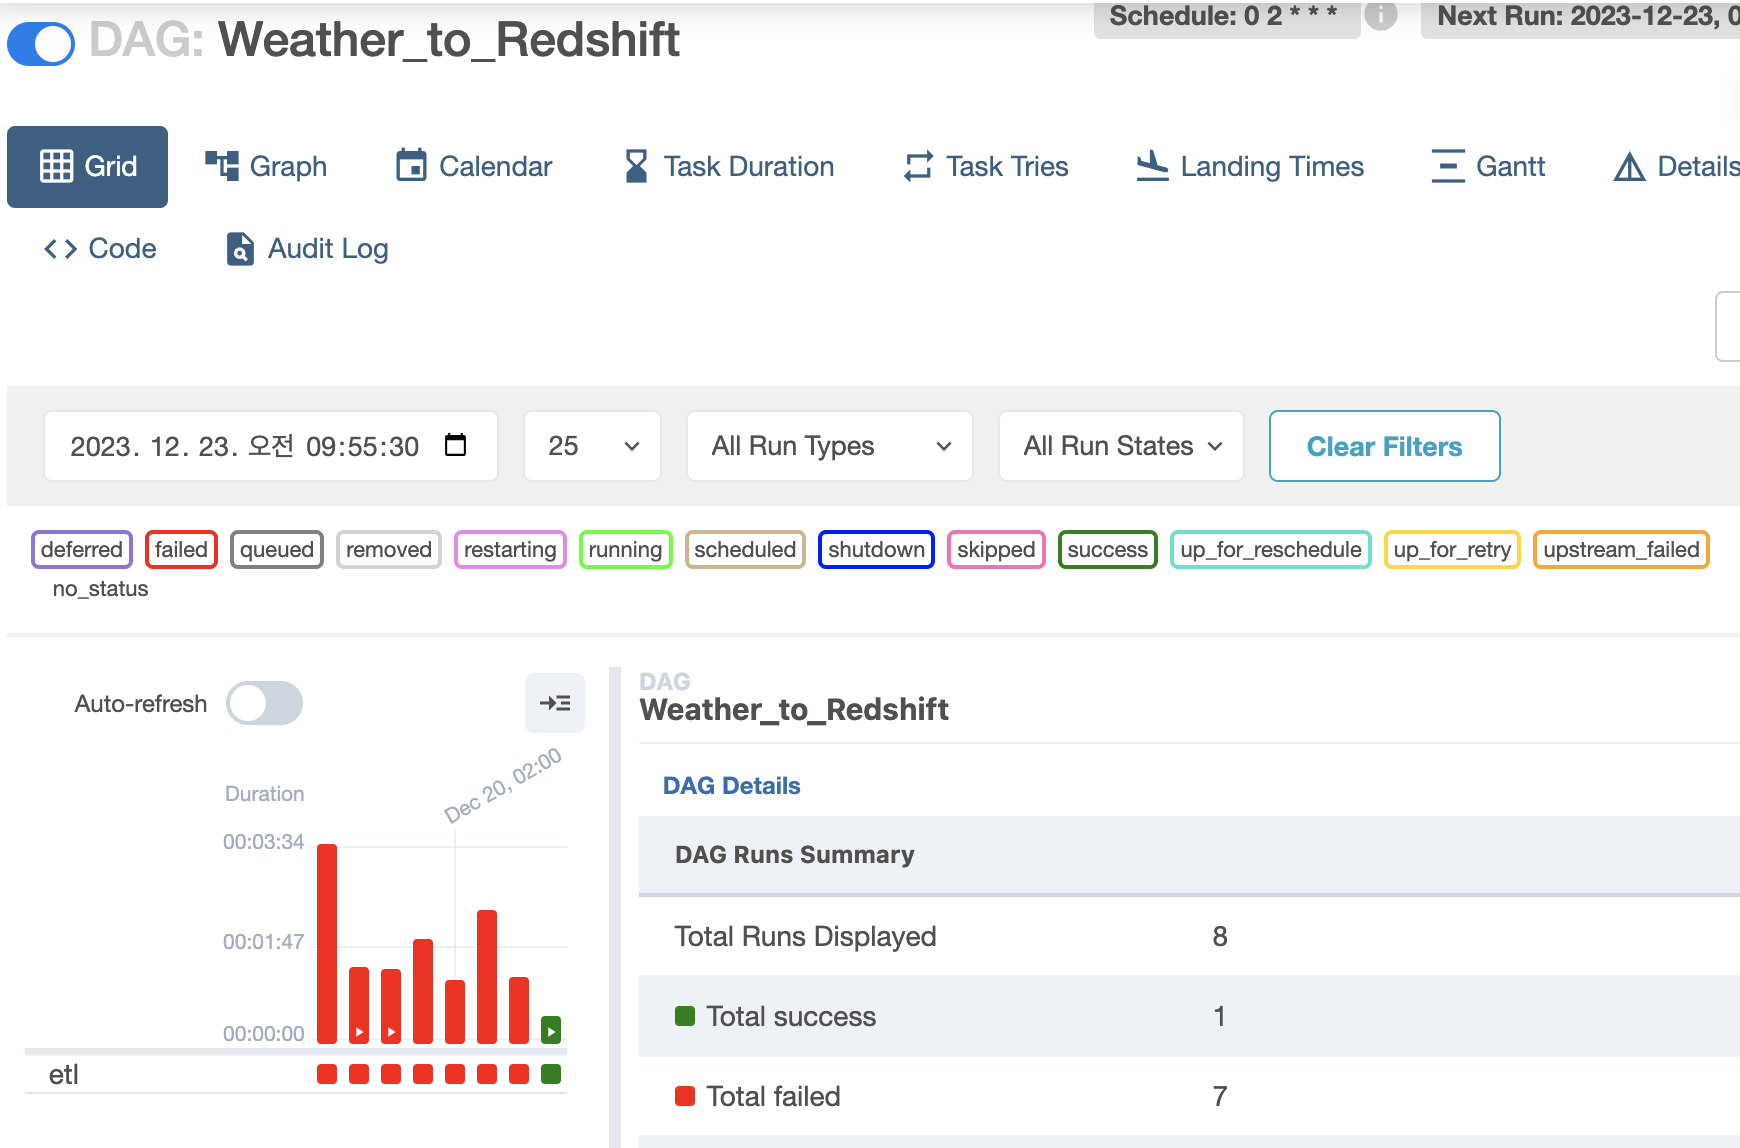The image size is (1740, 1148).
Task: Select the etl task row label
Action: click(x=64, y=1074)
